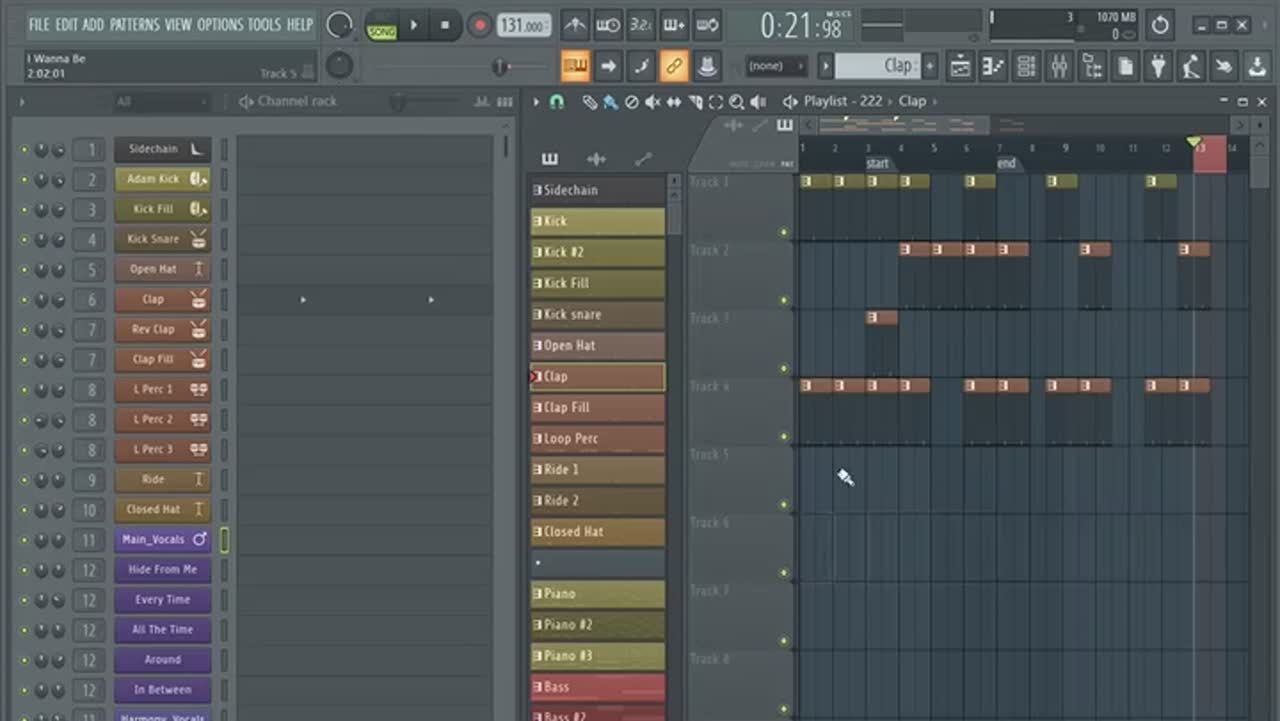Image resolution: width=1280 pixels, height=721 pixels.
Task: Open the OPTIONS menu
Action: coord(219,24)
